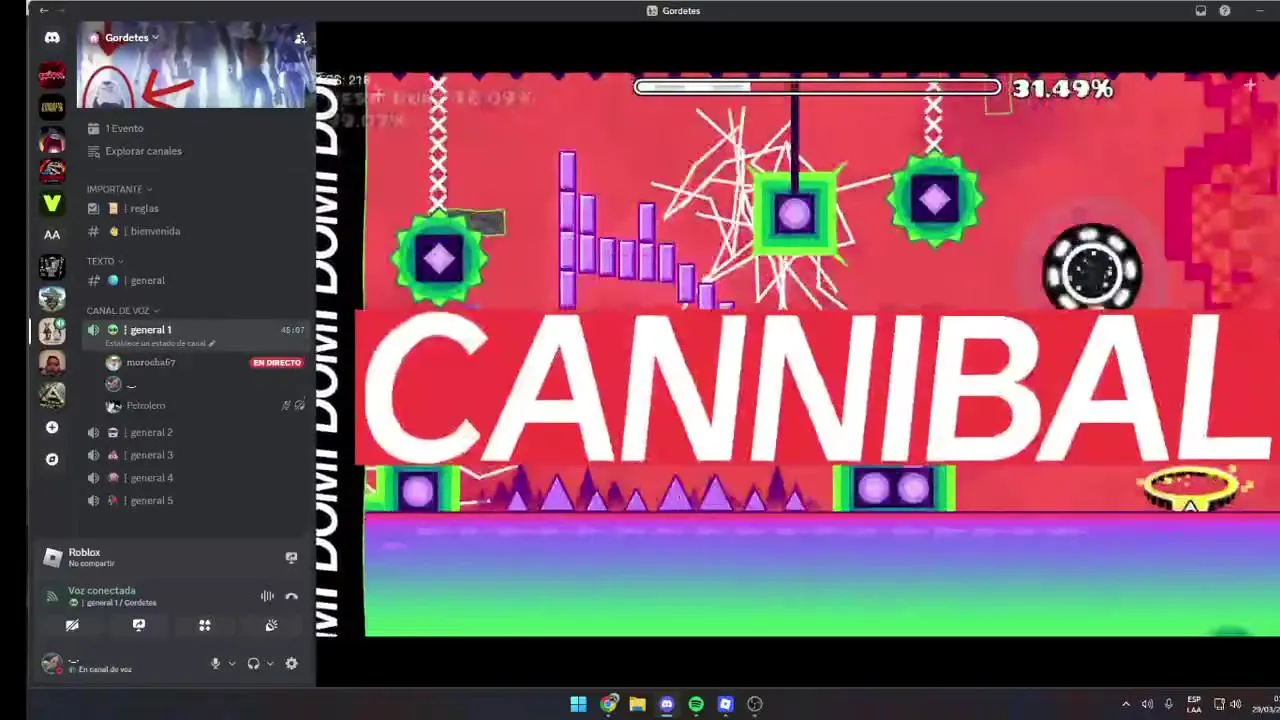Viewport: 1280px width, 720px height.
Task: Join the general 2 voice channel
Action: (x=195, y=432)
